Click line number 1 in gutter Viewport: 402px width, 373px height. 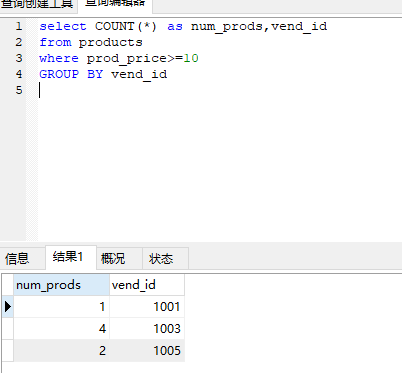19,26
